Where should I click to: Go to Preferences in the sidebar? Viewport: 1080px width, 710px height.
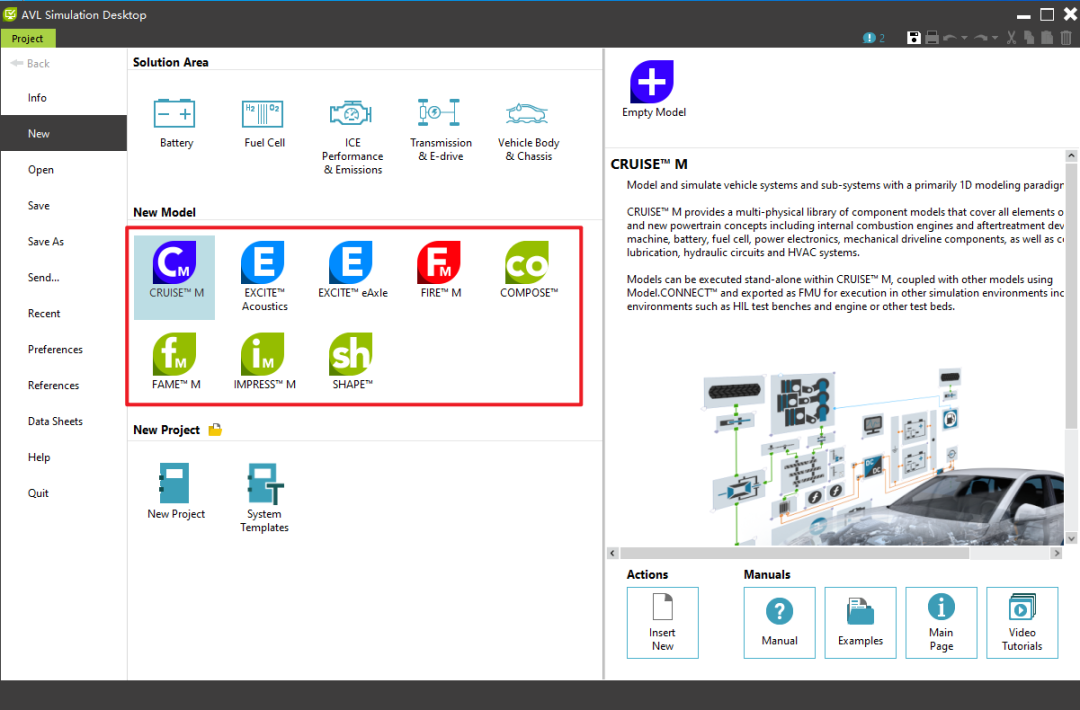[55, 349]
